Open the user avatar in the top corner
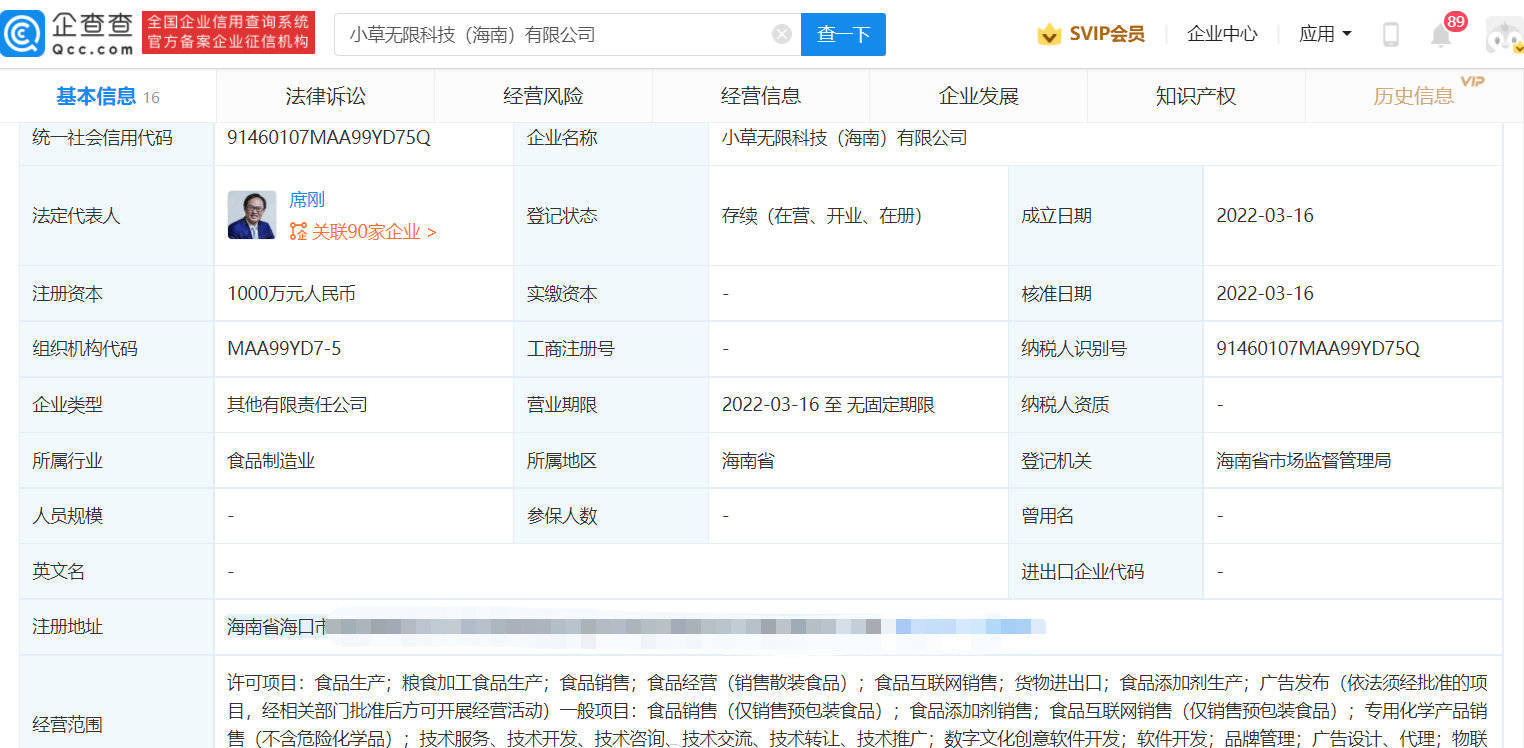This screenshot has height=748, width=1524. point(1503,35)
